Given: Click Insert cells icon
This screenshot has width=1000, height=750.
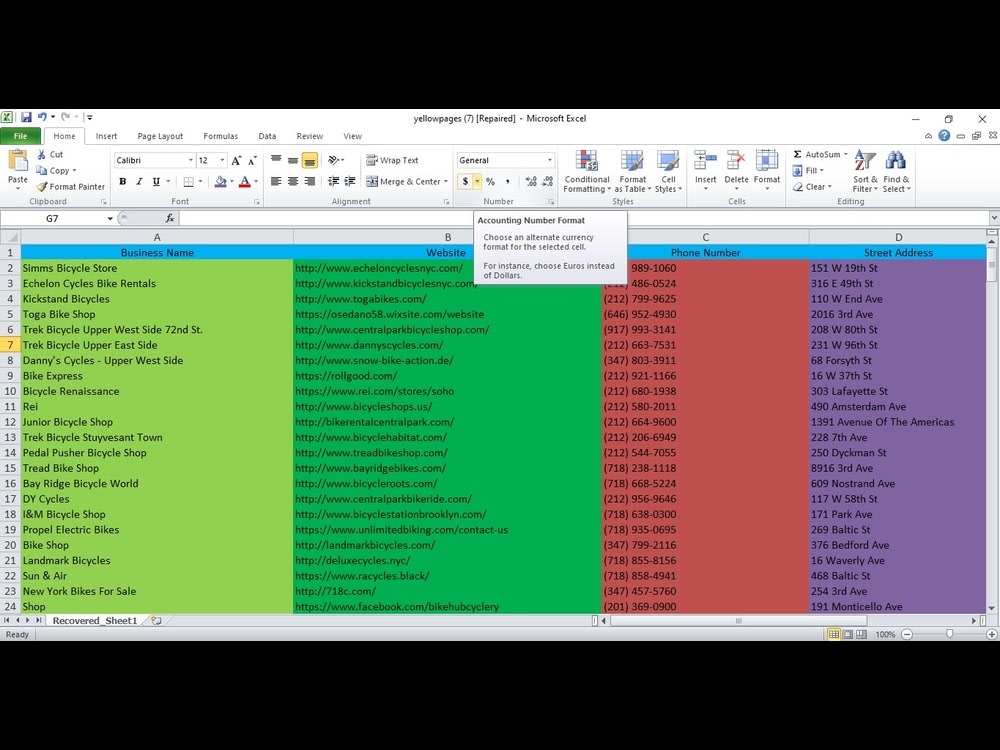Looking at the screenshot, I should tap(705, 161).
